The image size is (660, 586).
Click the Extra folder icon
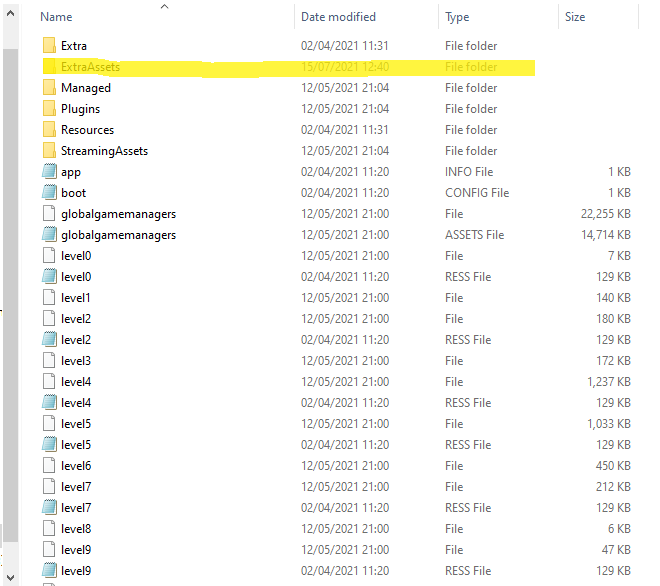click(50, 46)
